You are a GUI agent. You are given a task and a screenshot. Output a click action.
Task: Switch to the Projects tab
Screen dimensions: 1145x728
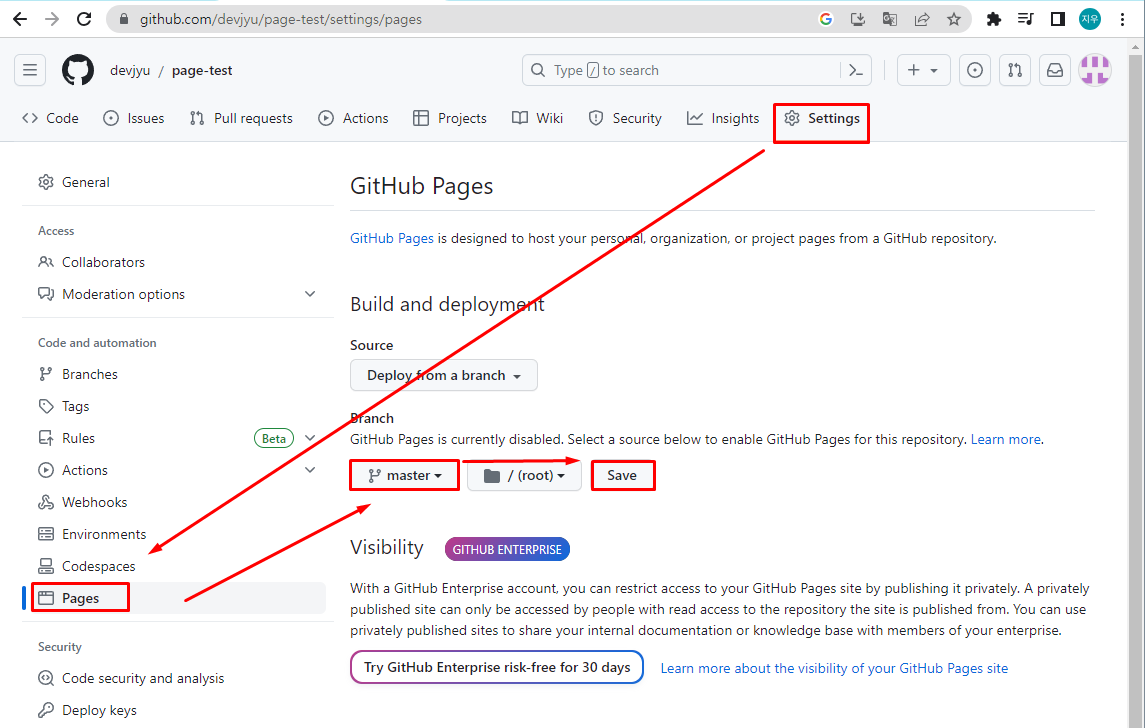coord(450,118)
